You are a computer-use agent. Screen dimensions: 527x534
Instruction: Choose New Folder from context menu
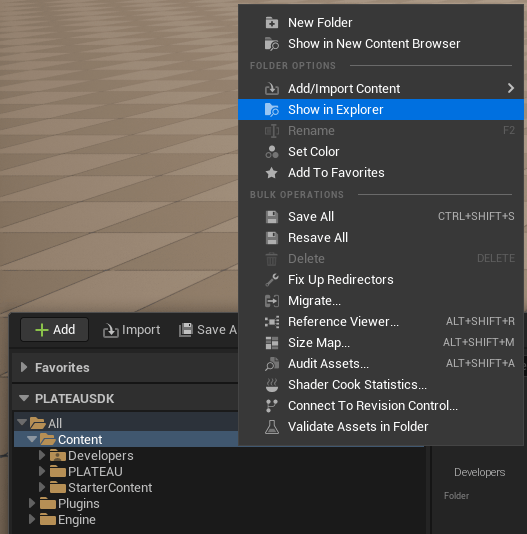click(x=381, y=23)
